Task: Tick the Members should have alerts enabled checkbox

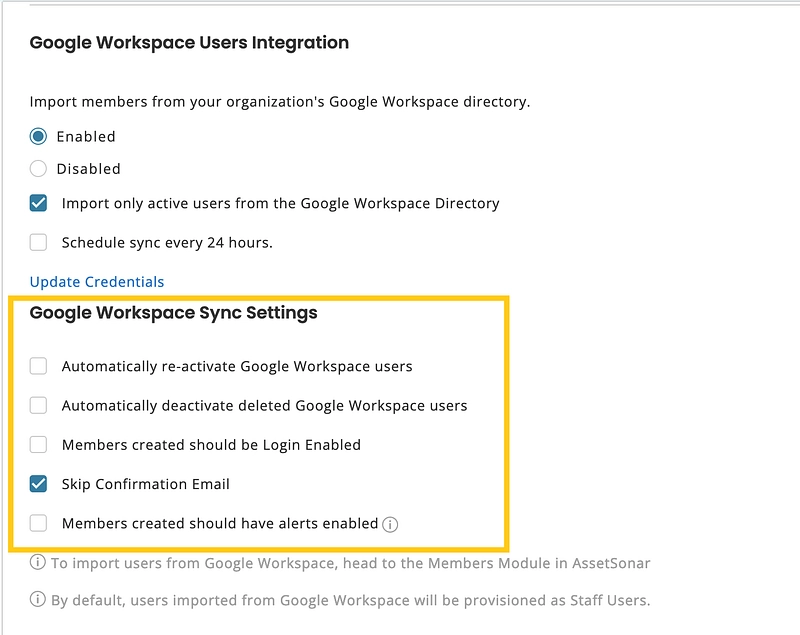Action: point(38,523)
